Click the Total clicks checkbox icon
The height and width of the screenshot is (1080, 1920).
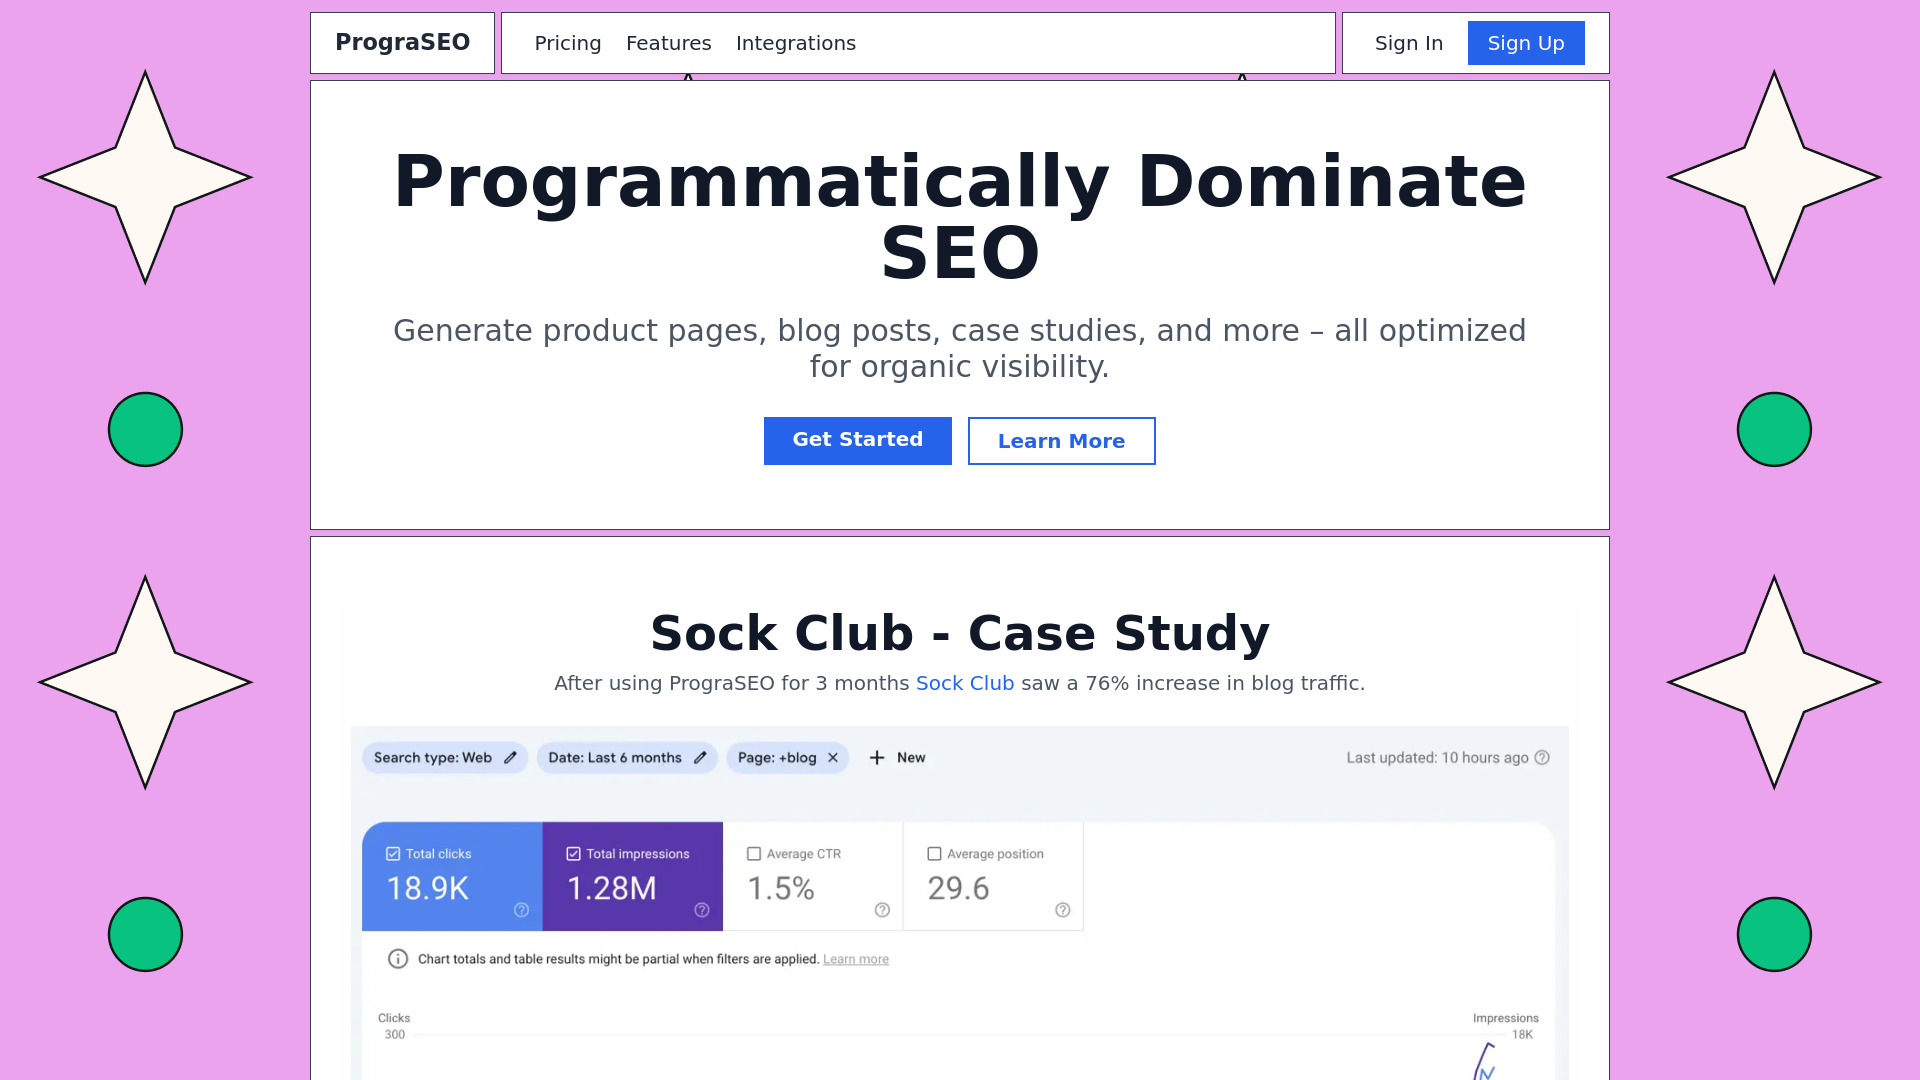click(x=393, y=853)
